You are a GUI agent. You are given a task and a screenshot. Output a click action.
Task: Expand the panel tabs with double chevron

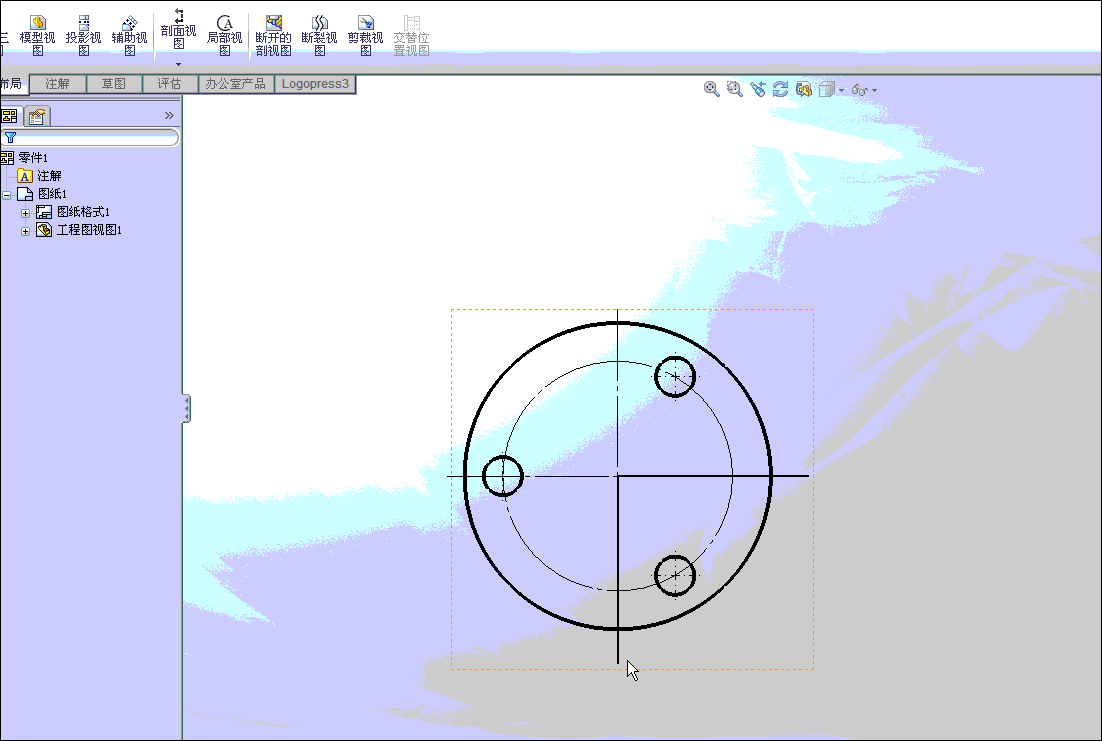click(x=169, y=115)
